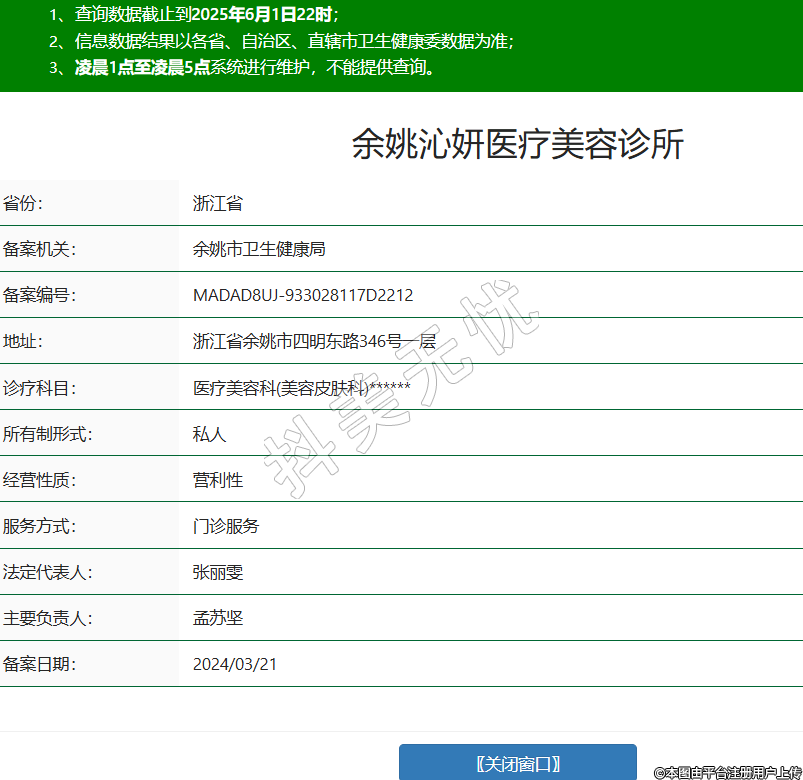The height and width of the screenshot is (780, 803).
Task: Click the 地址 field label
Action: (x=23, y=342)
